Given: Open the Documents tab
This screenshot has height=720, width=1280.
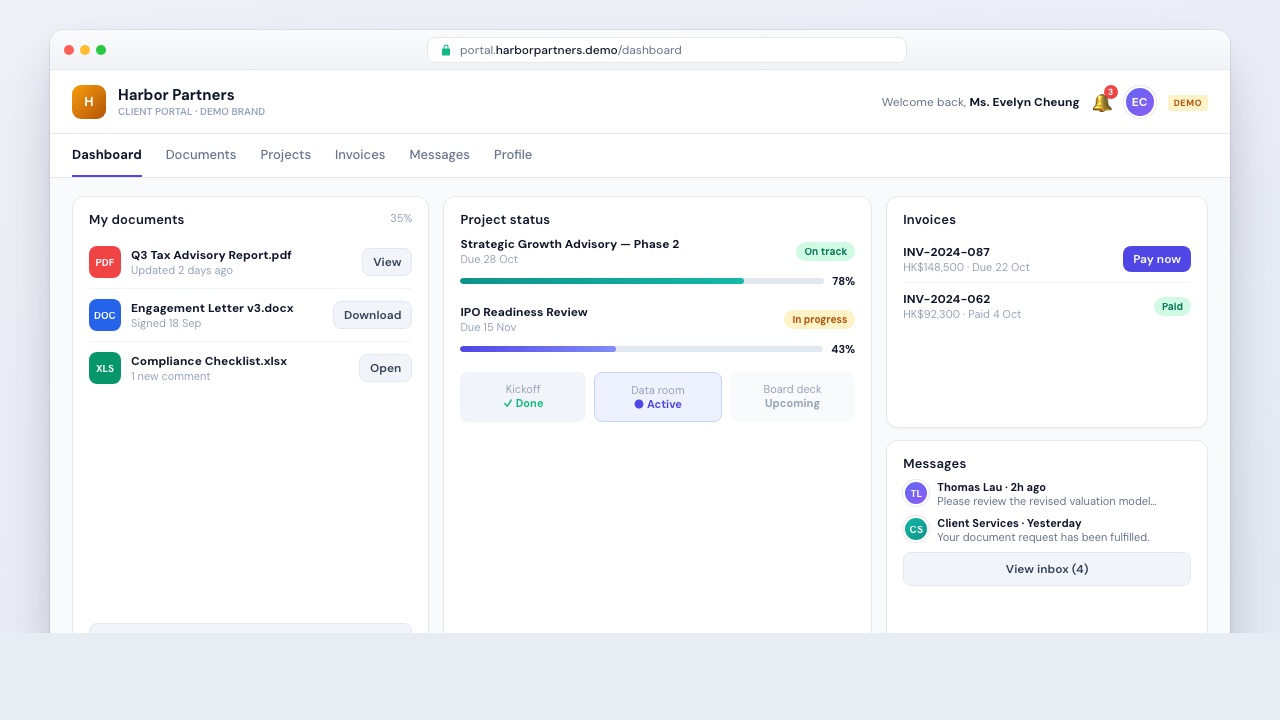Looking at the screenshot, I should [x=201, y=155].
